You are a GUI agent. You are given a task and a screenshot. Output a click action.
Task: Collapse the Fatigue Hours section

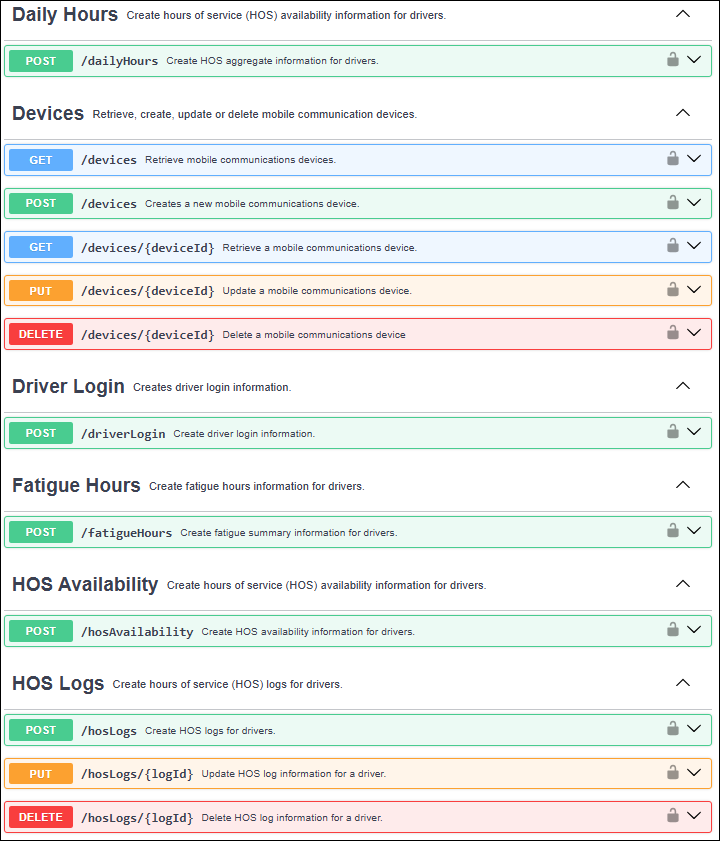click(x=683, y=485)
